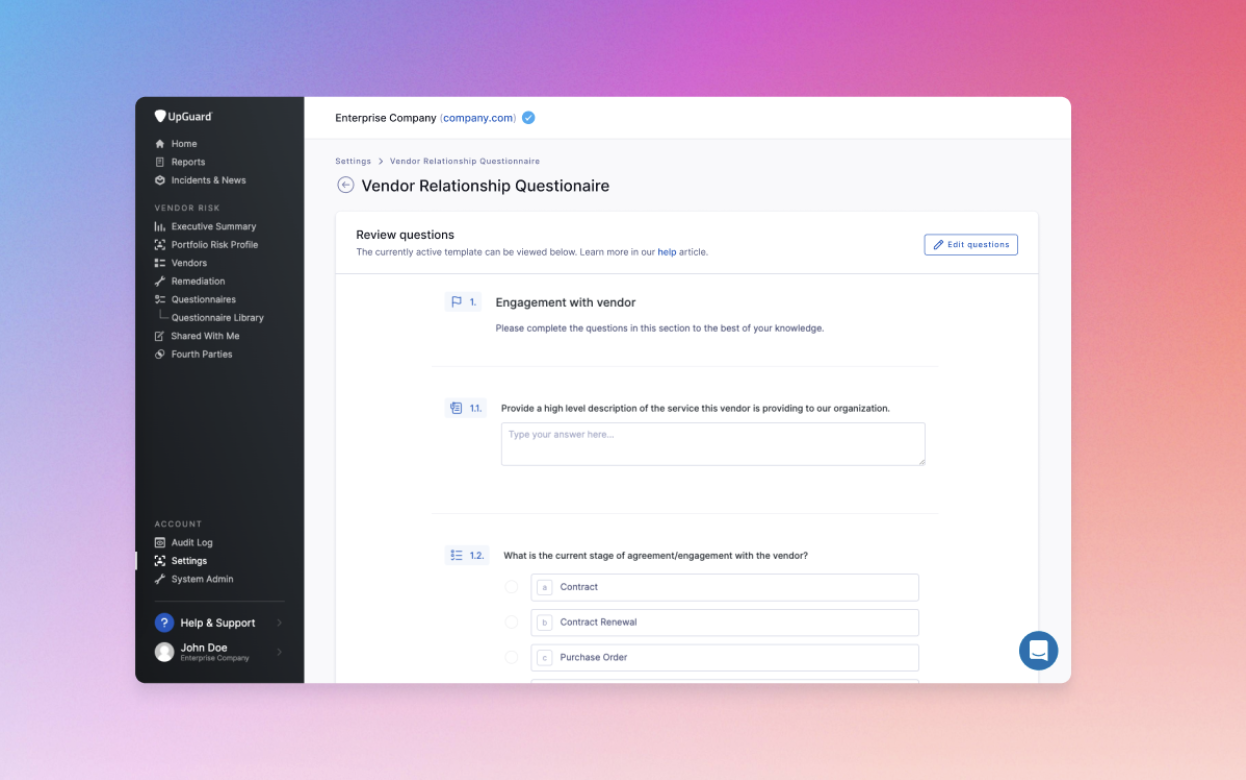Click the Settings sidebar icon

click(x=160, y=561)
